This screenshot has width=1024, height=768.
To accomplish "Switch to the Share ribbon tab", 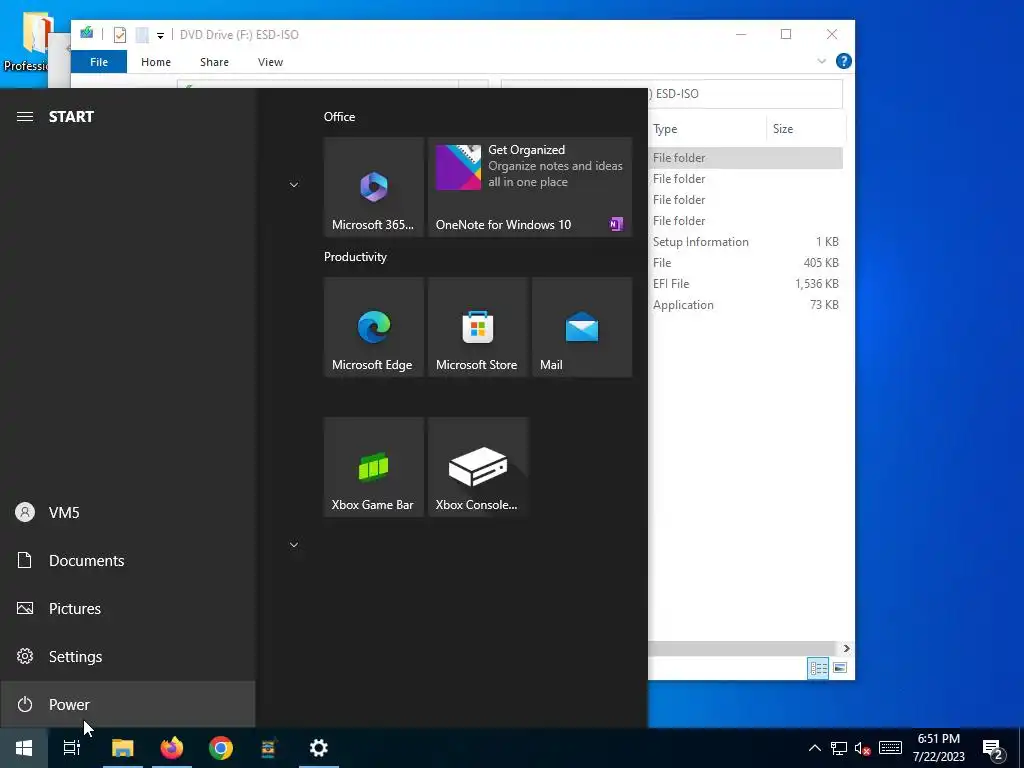I will coord(214,62).
